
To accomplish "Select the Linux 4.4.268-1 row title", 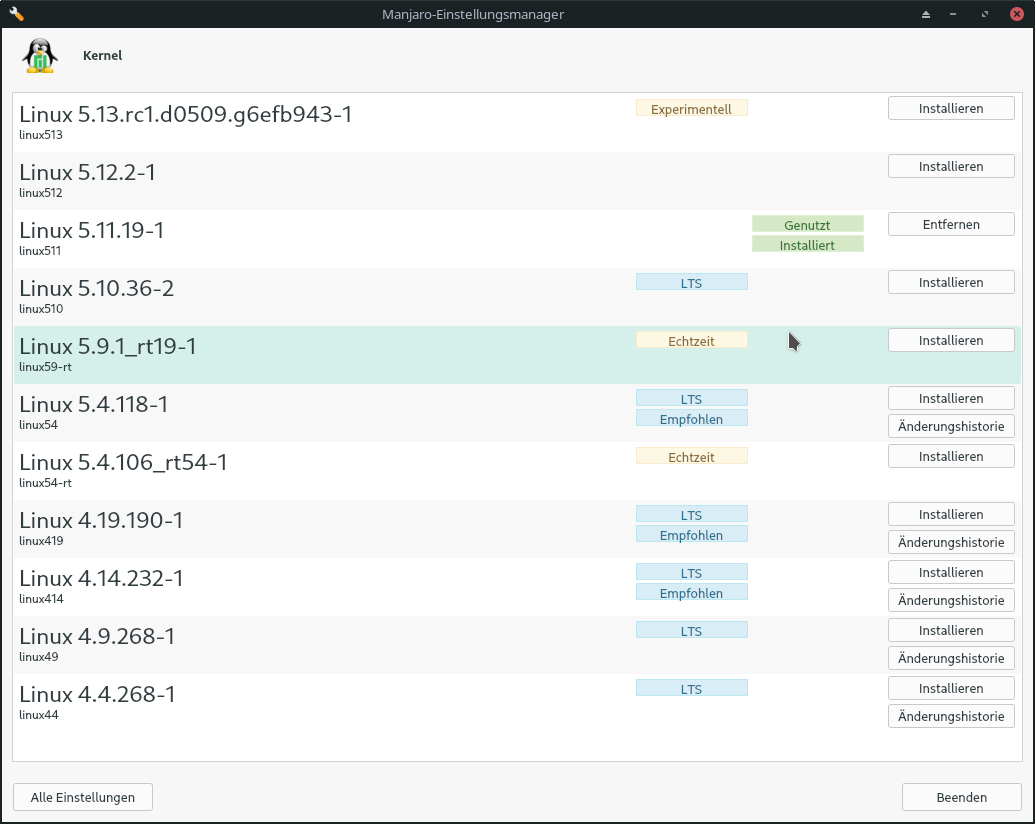I will pyautogui.click(x=97, y=695).
